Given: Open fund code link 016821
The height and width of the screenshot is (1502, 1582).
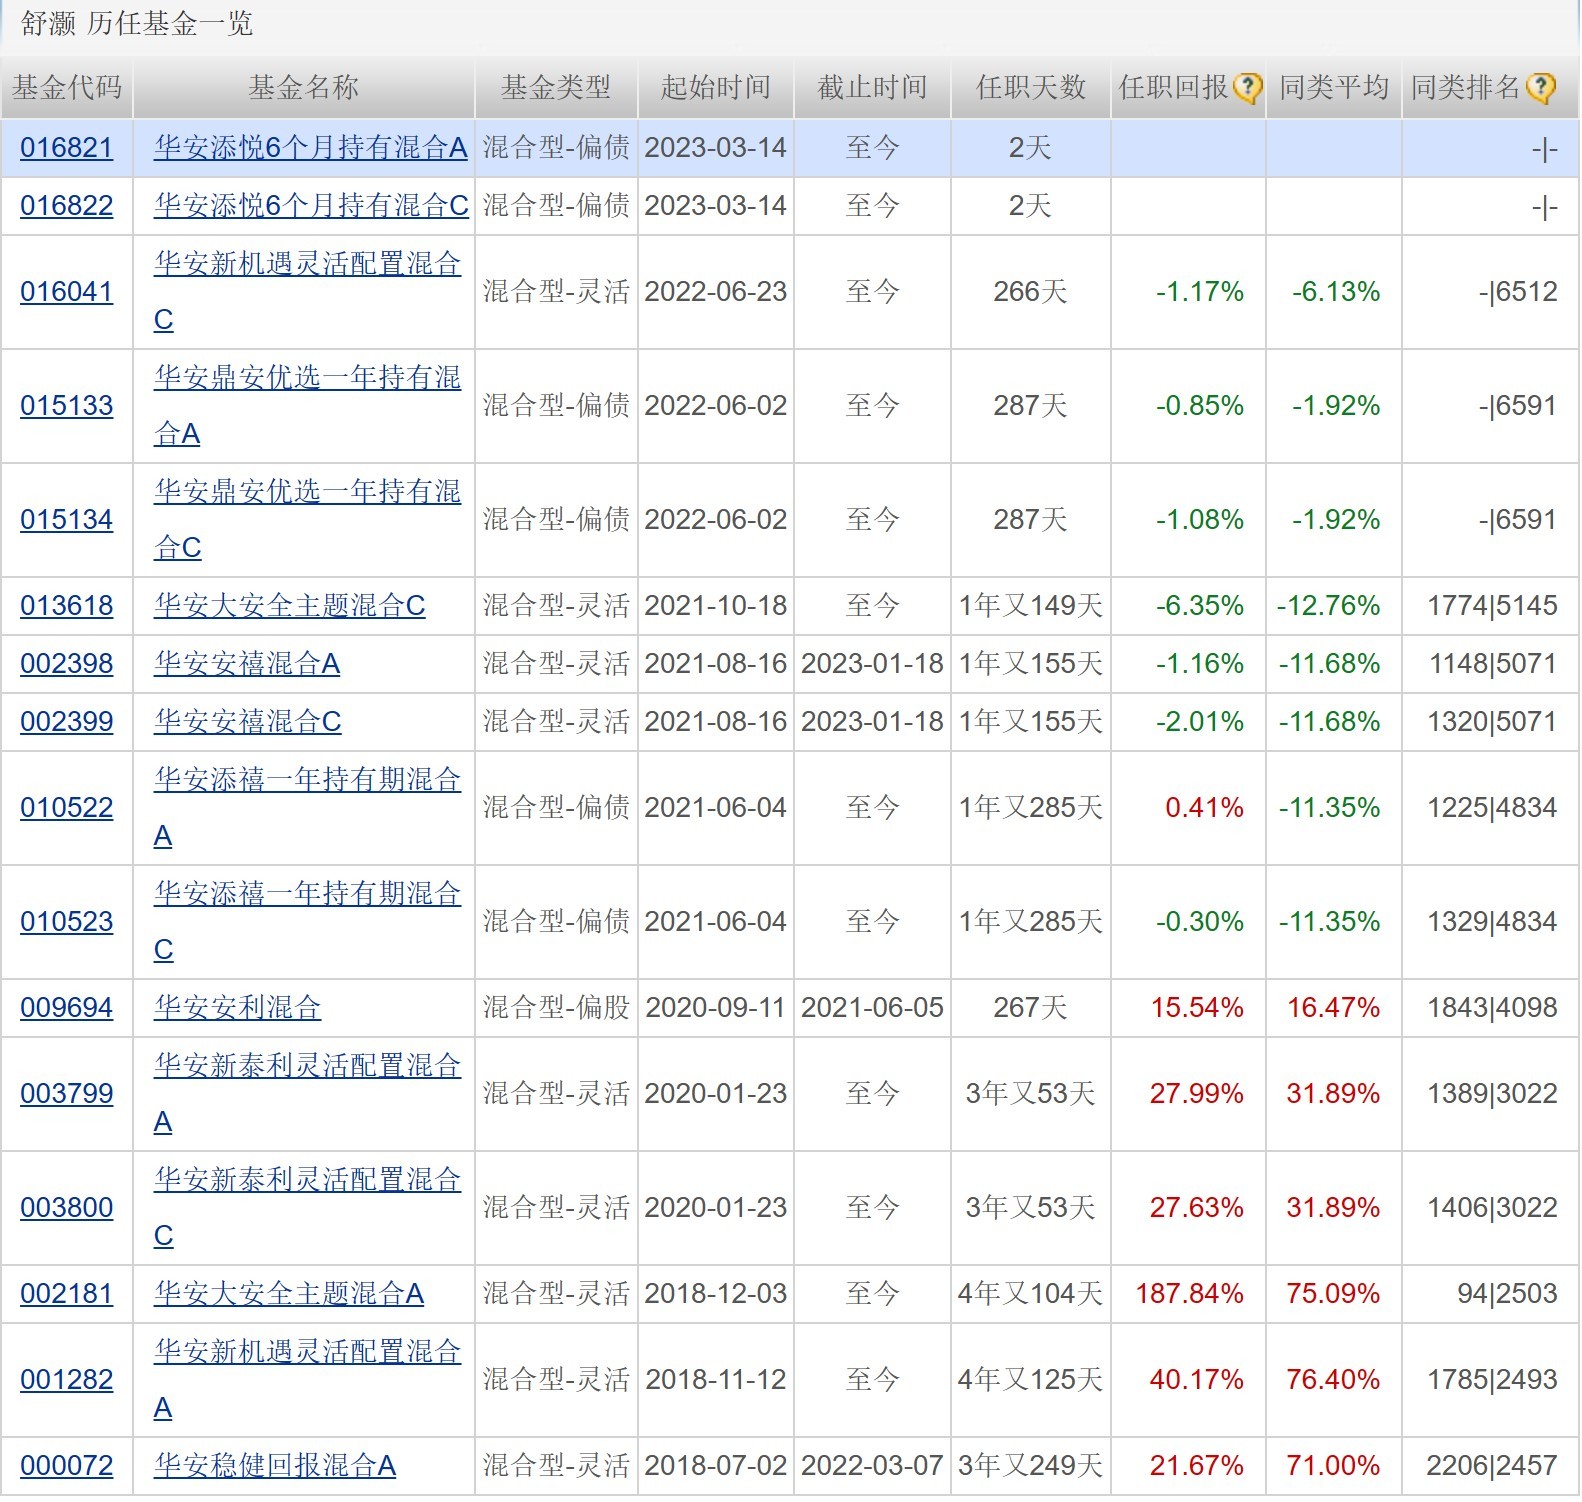Looking at the screenshot, I should [67, 148].
